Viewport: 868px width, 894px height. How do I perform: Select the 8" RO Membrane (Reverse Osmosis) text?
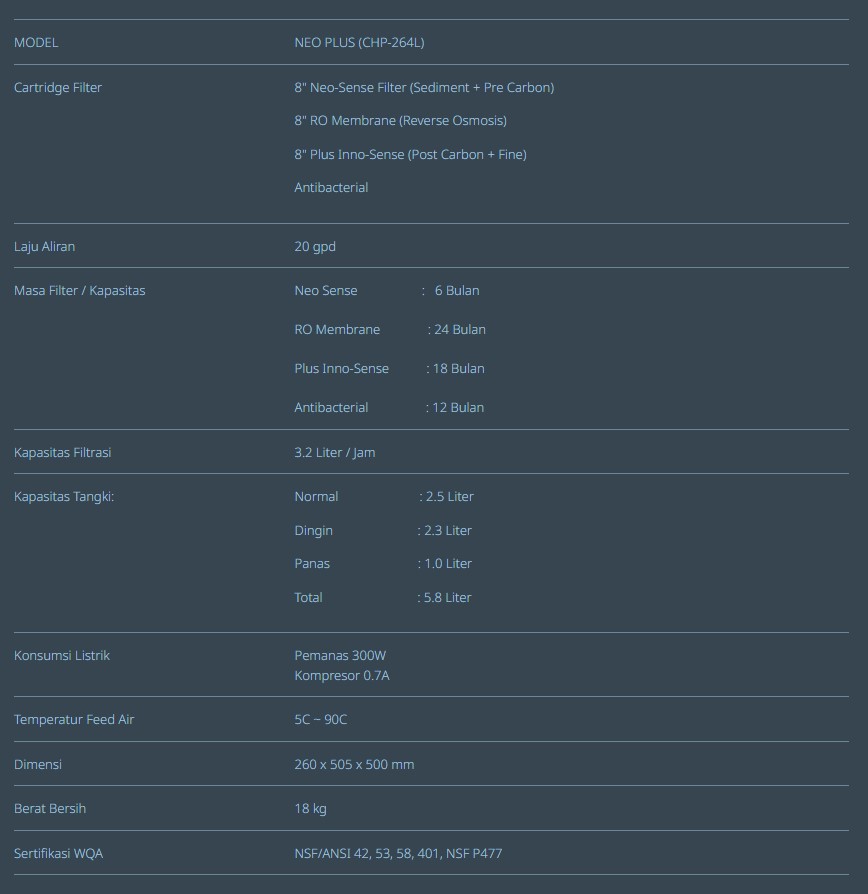pyautogui.click(x=400, y=120)
